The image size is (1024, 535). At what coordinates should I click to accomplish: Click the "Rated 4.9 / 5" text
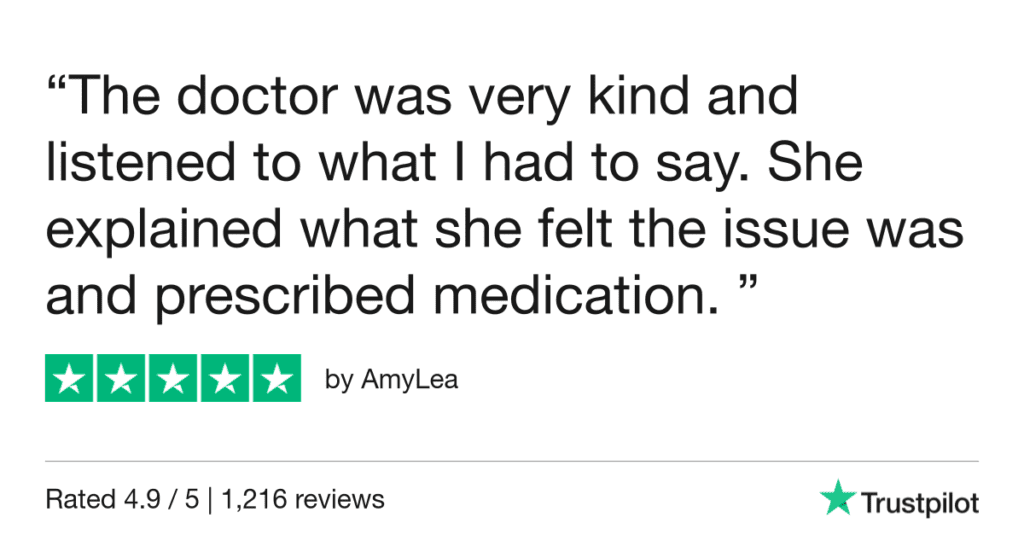tap(121, 498)
